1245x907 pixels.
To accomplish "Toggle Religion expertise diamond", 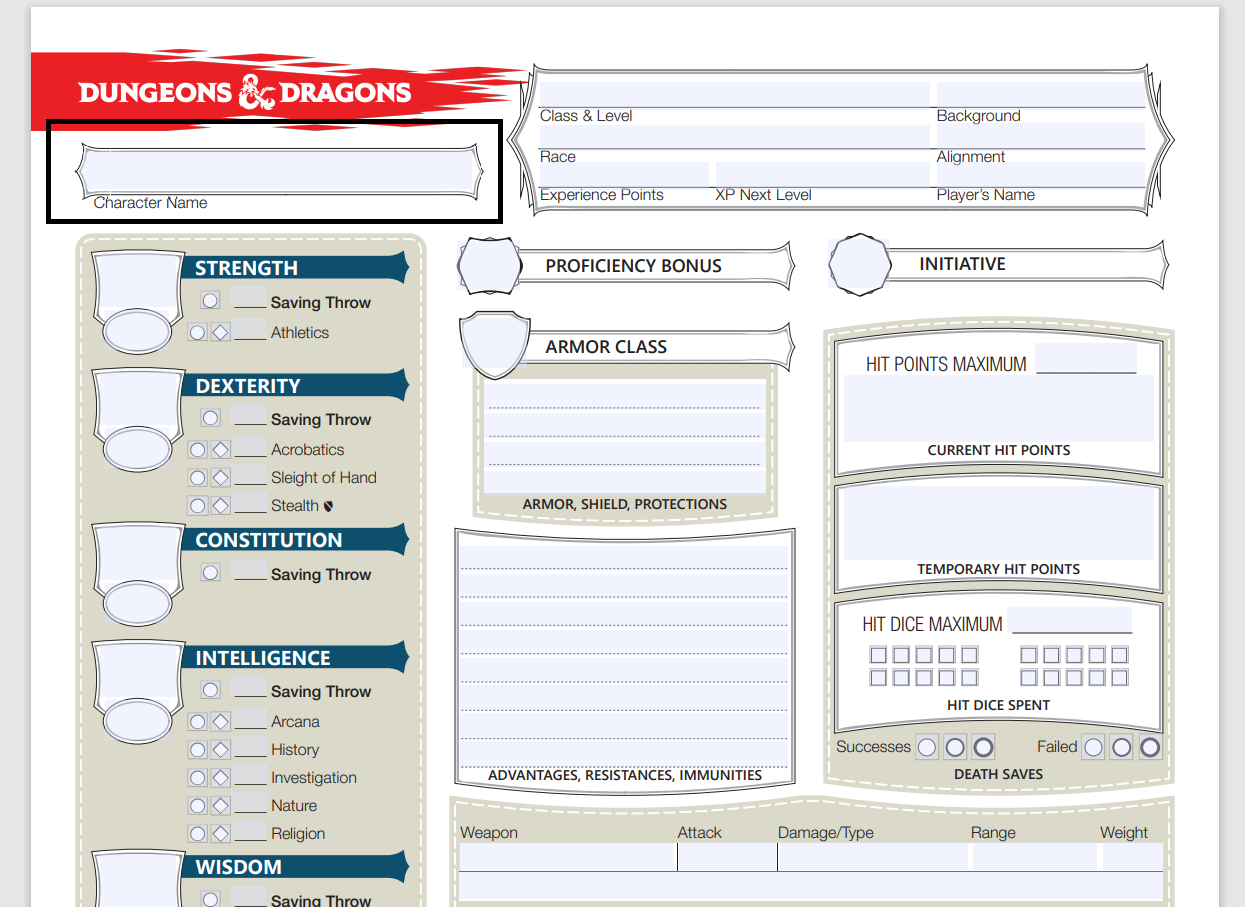I will pyautogui.click(x=221, y=834).
